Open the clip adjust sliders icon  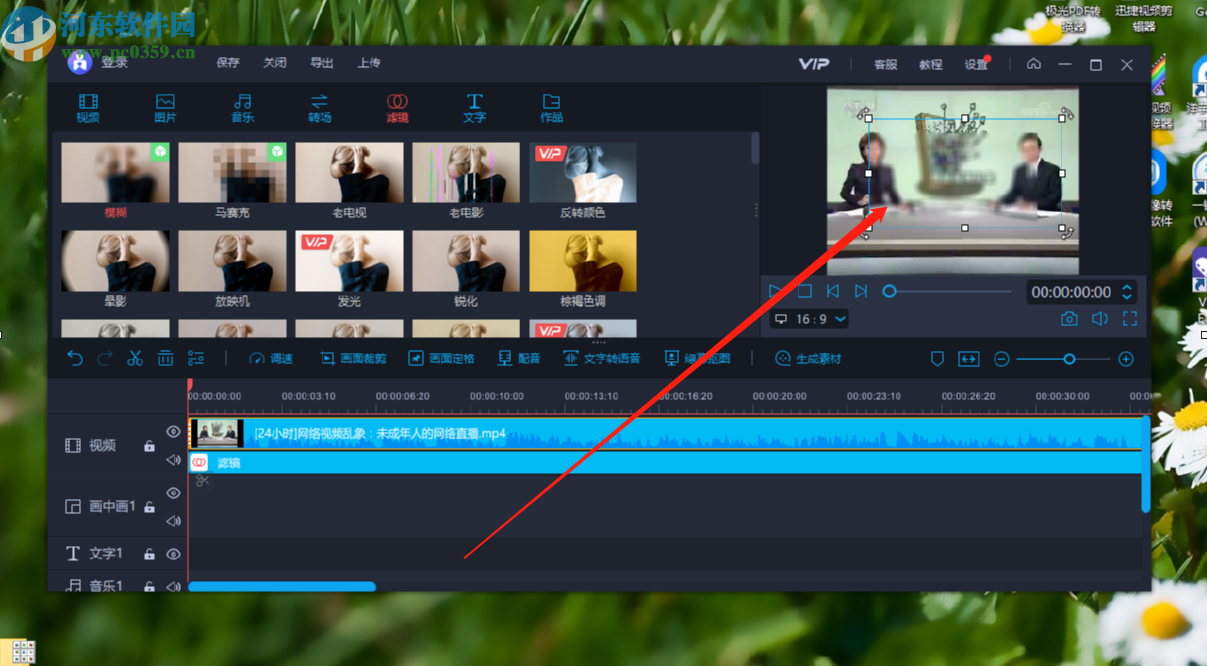pyautogui.click(x=196, y=358)
